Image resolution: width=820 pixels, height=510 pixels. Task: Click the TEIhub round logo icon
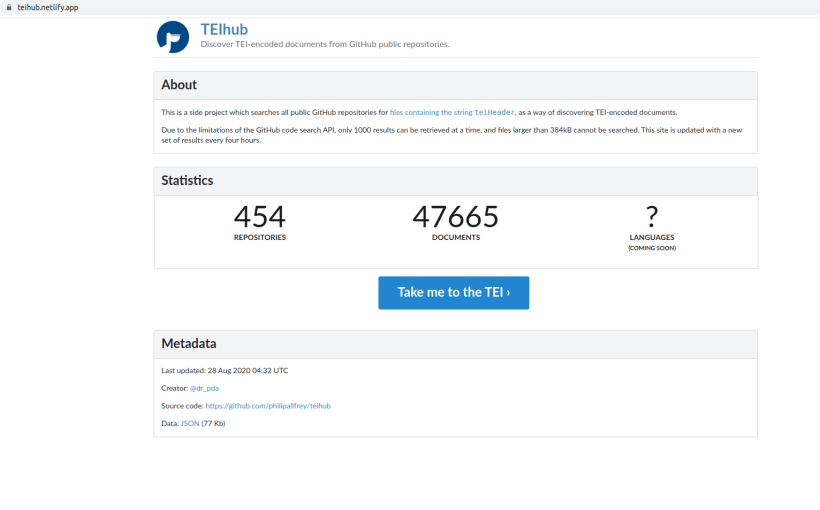tap(173, 37)
